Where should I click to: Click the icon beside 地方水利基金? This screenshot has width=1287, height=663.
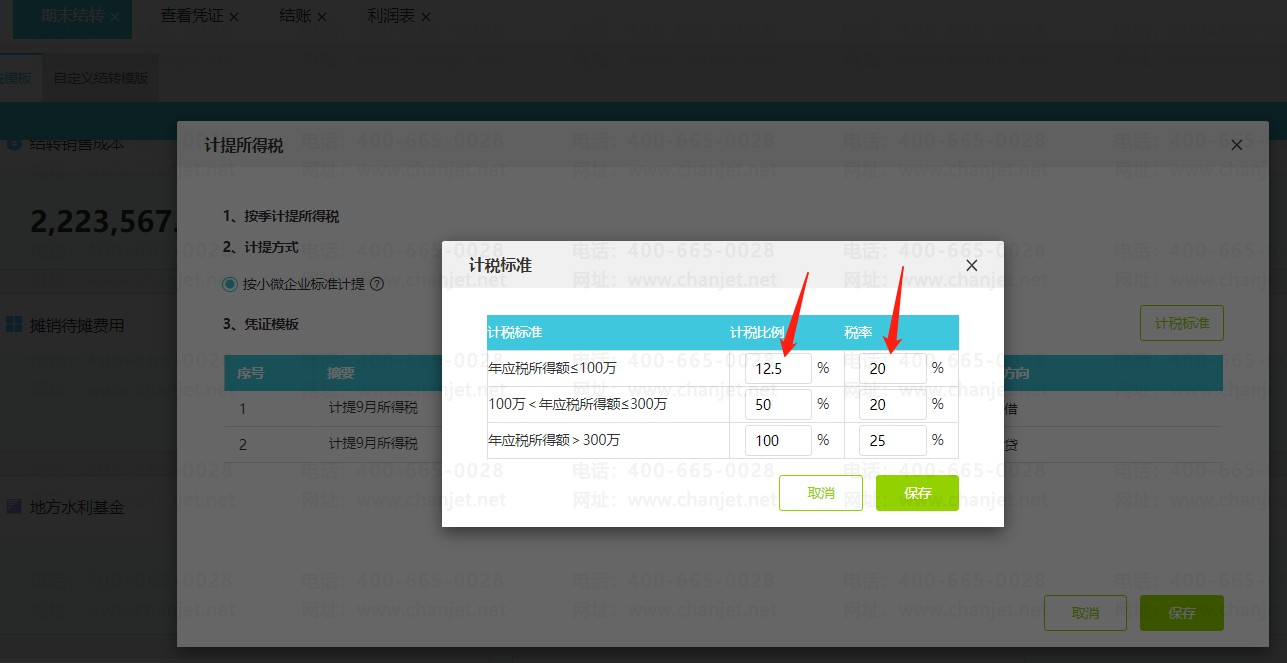[x=14, y=507]
